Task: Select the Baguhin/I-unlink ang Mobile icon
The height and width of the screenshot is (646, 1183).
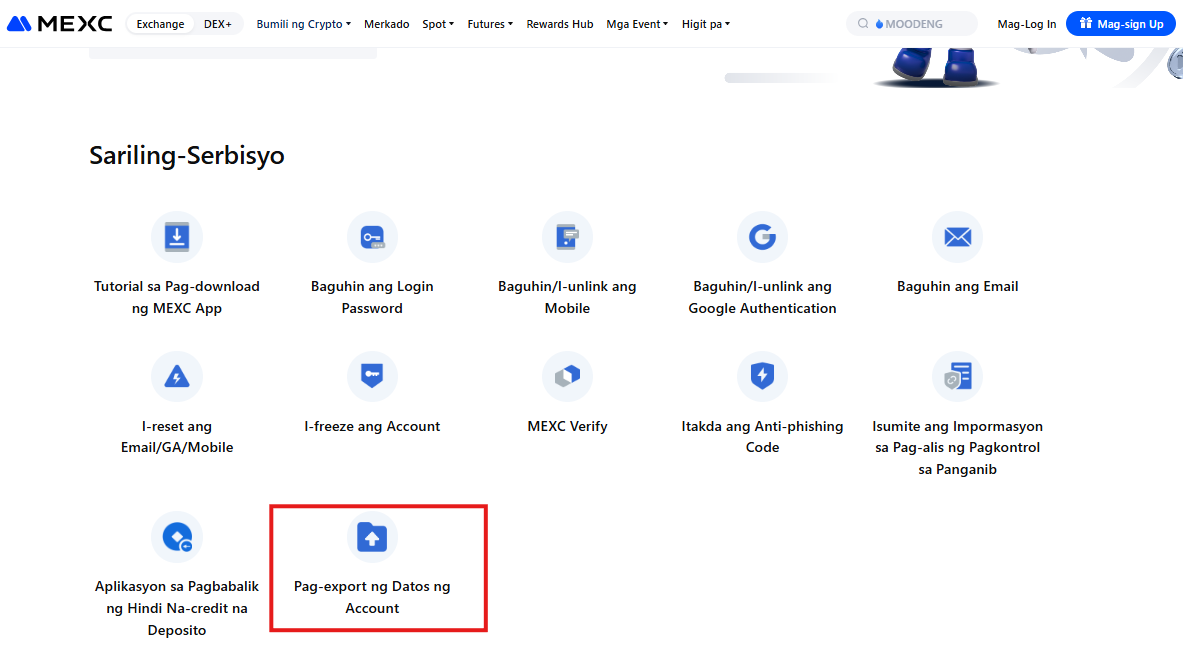Action: point(567,237)
